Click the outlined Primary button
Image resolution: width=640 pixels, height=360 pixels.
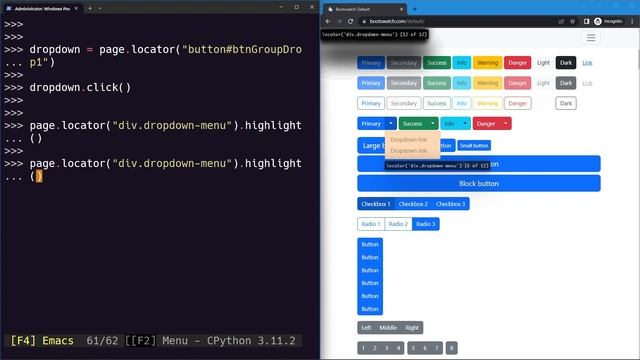coord(371,103)
